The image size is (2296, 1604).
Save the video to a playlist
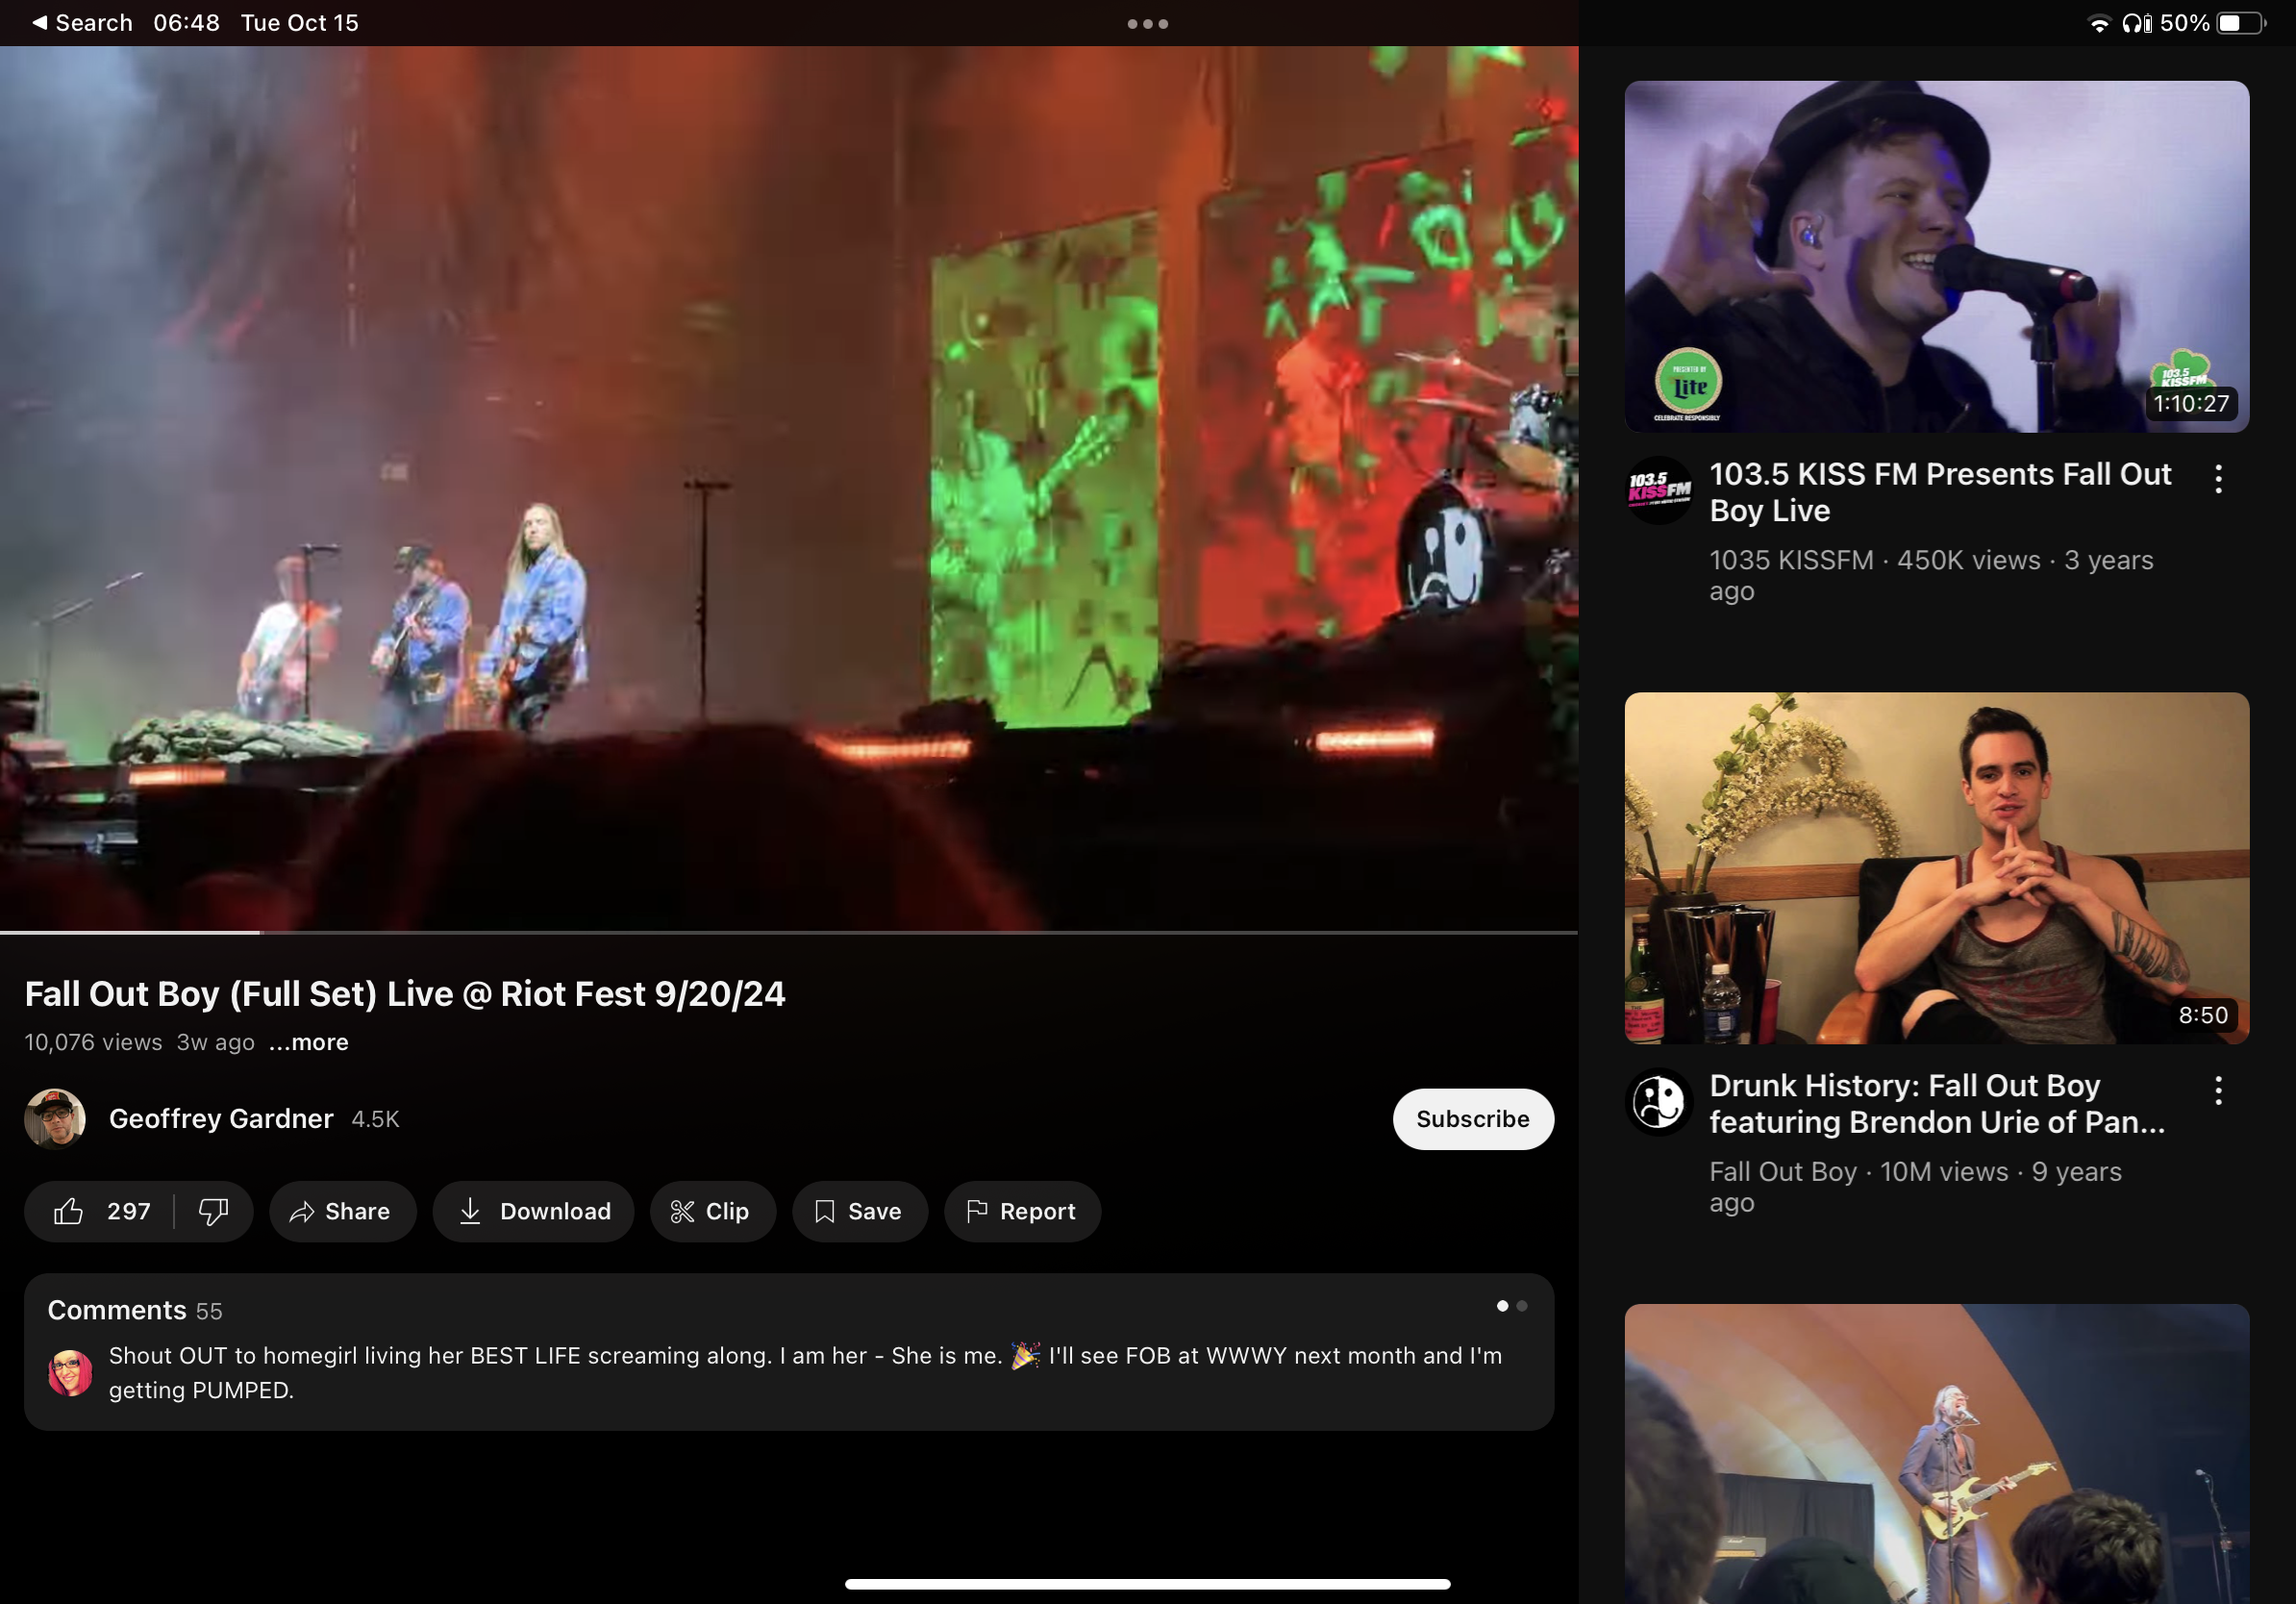click(860, 1211)
